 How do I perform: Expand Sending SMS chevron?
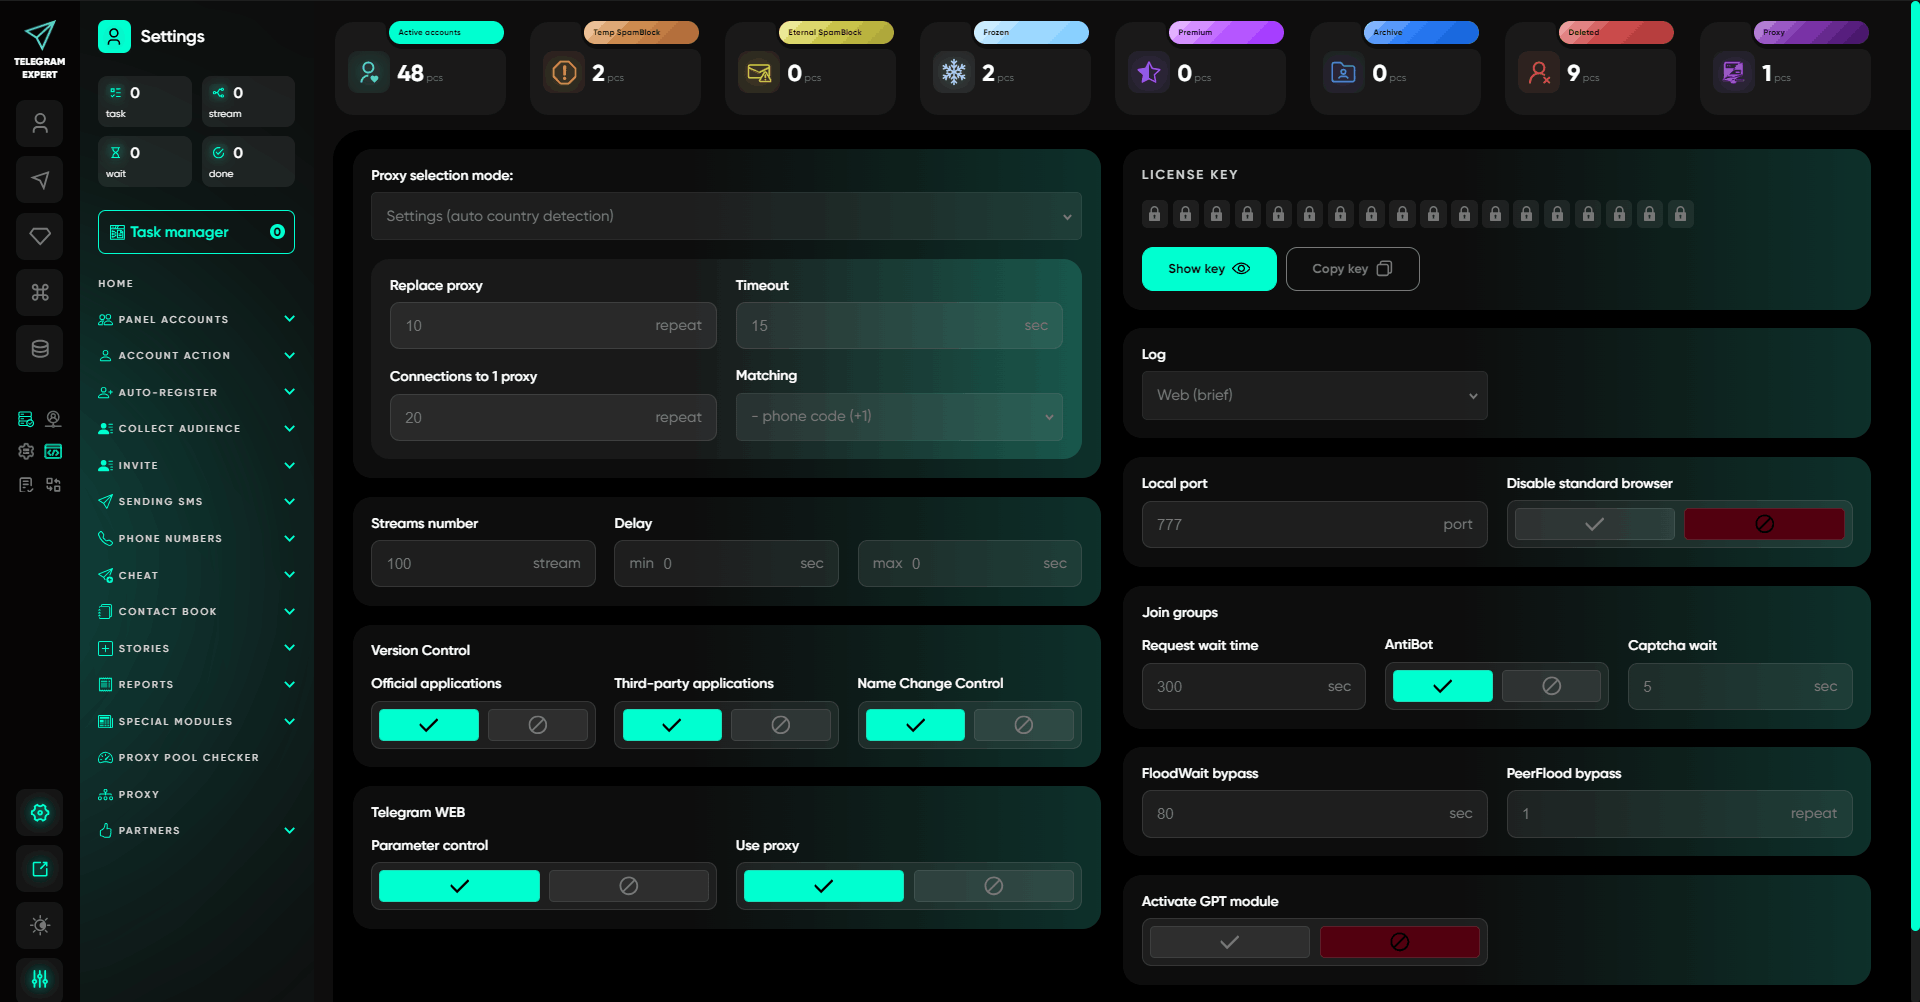pyautogui.click(x=290, y=501)
